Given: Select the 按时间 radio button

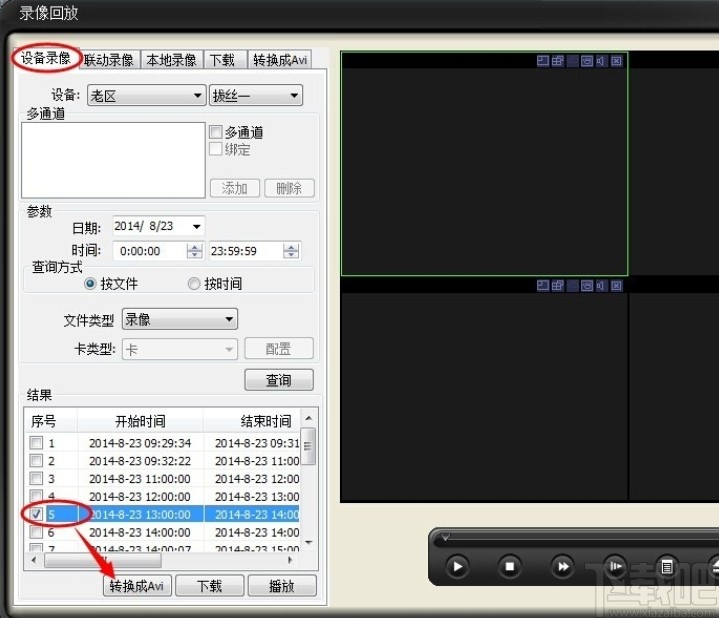Looking at the screenshot, I should [x=194, y=284].
